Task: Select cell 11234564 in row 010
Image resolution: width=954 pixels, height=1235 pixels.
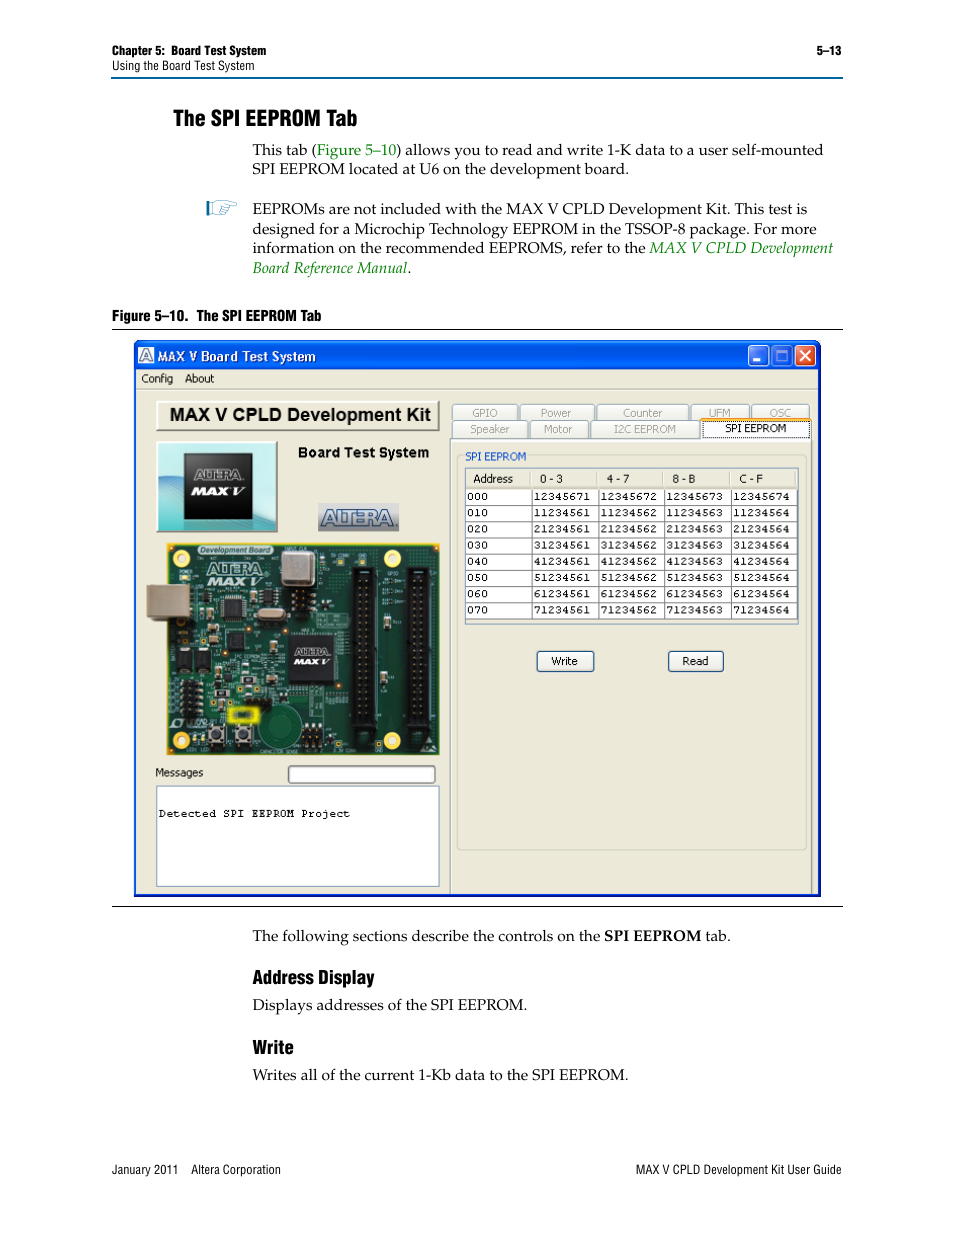Action: point(762,513)
